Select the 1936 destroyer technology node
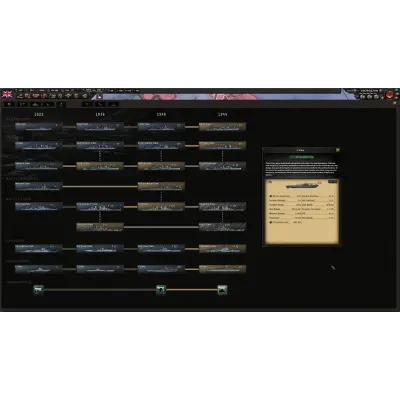 point(100,127)
